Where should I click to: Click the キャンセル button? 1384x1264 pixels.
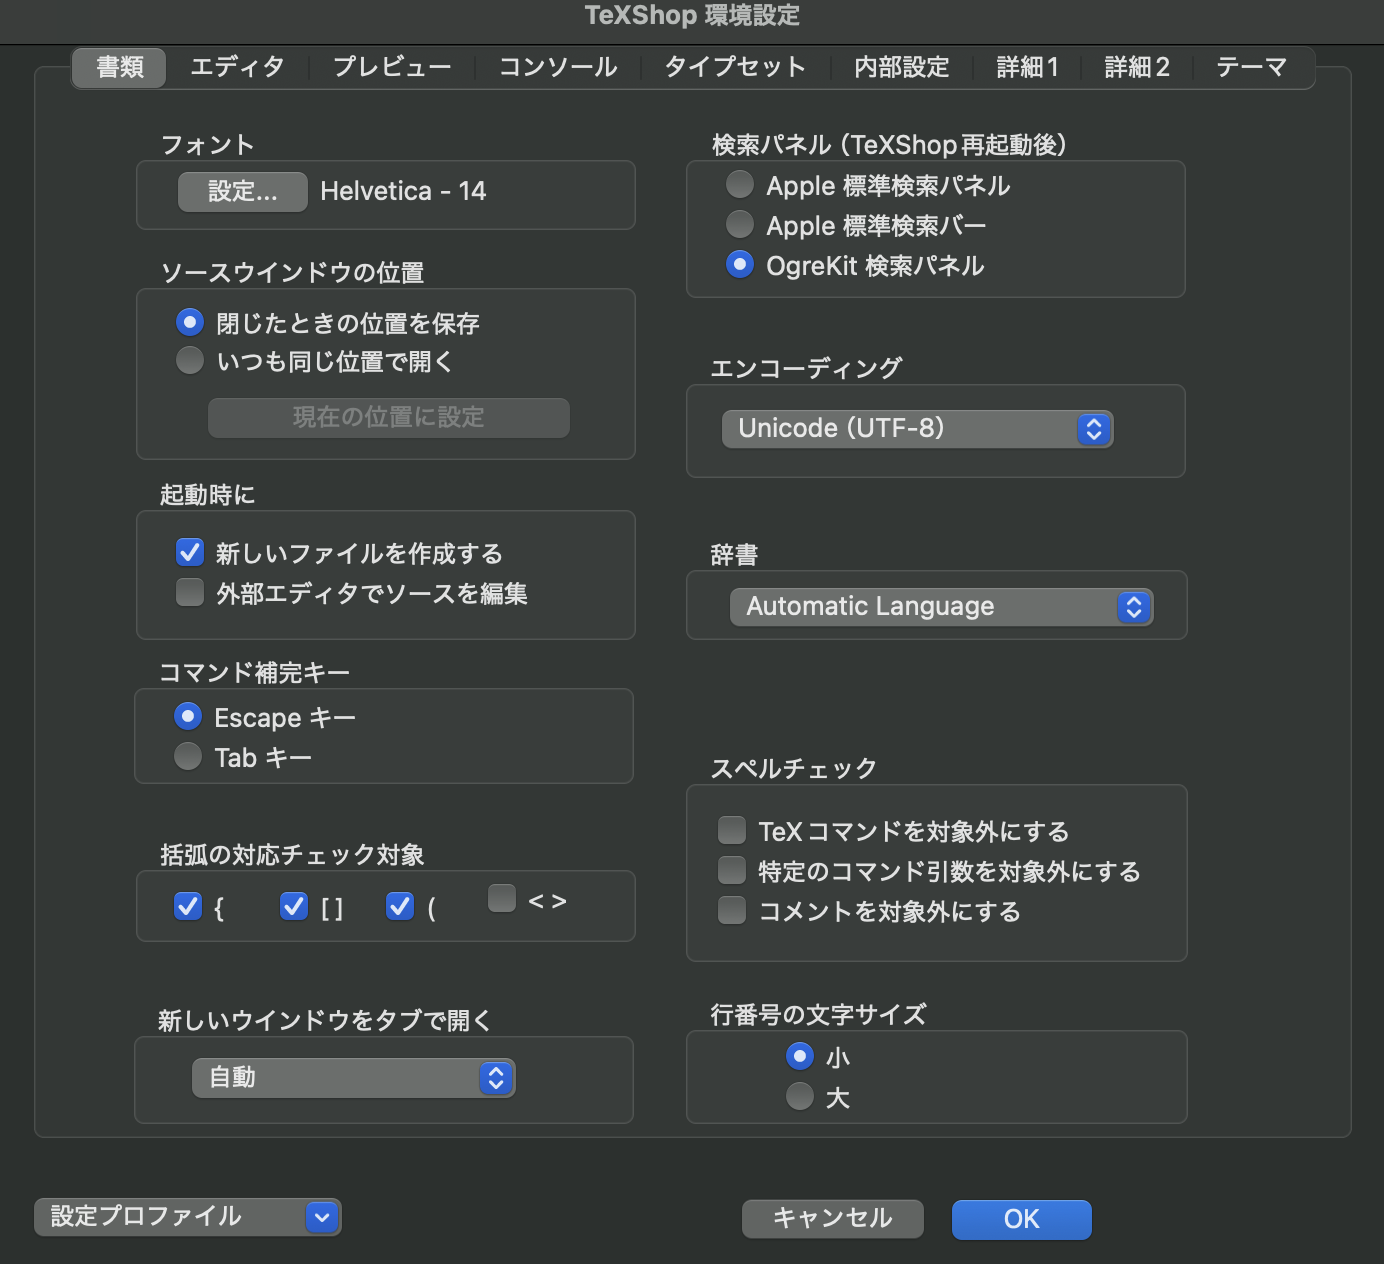[833, 1218]
